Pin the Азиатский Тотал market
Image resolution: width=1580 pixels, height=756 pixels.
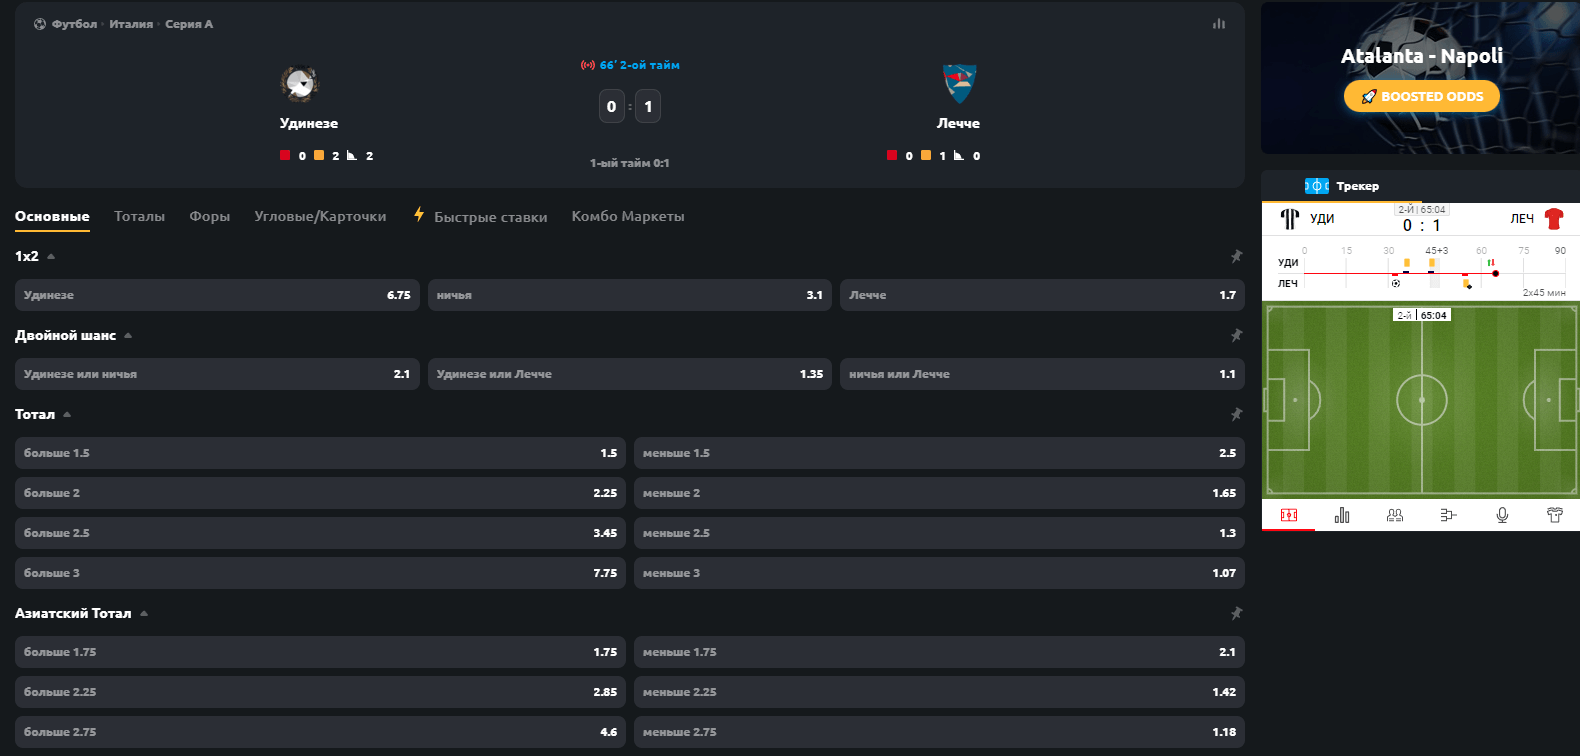click(1236, 613)
